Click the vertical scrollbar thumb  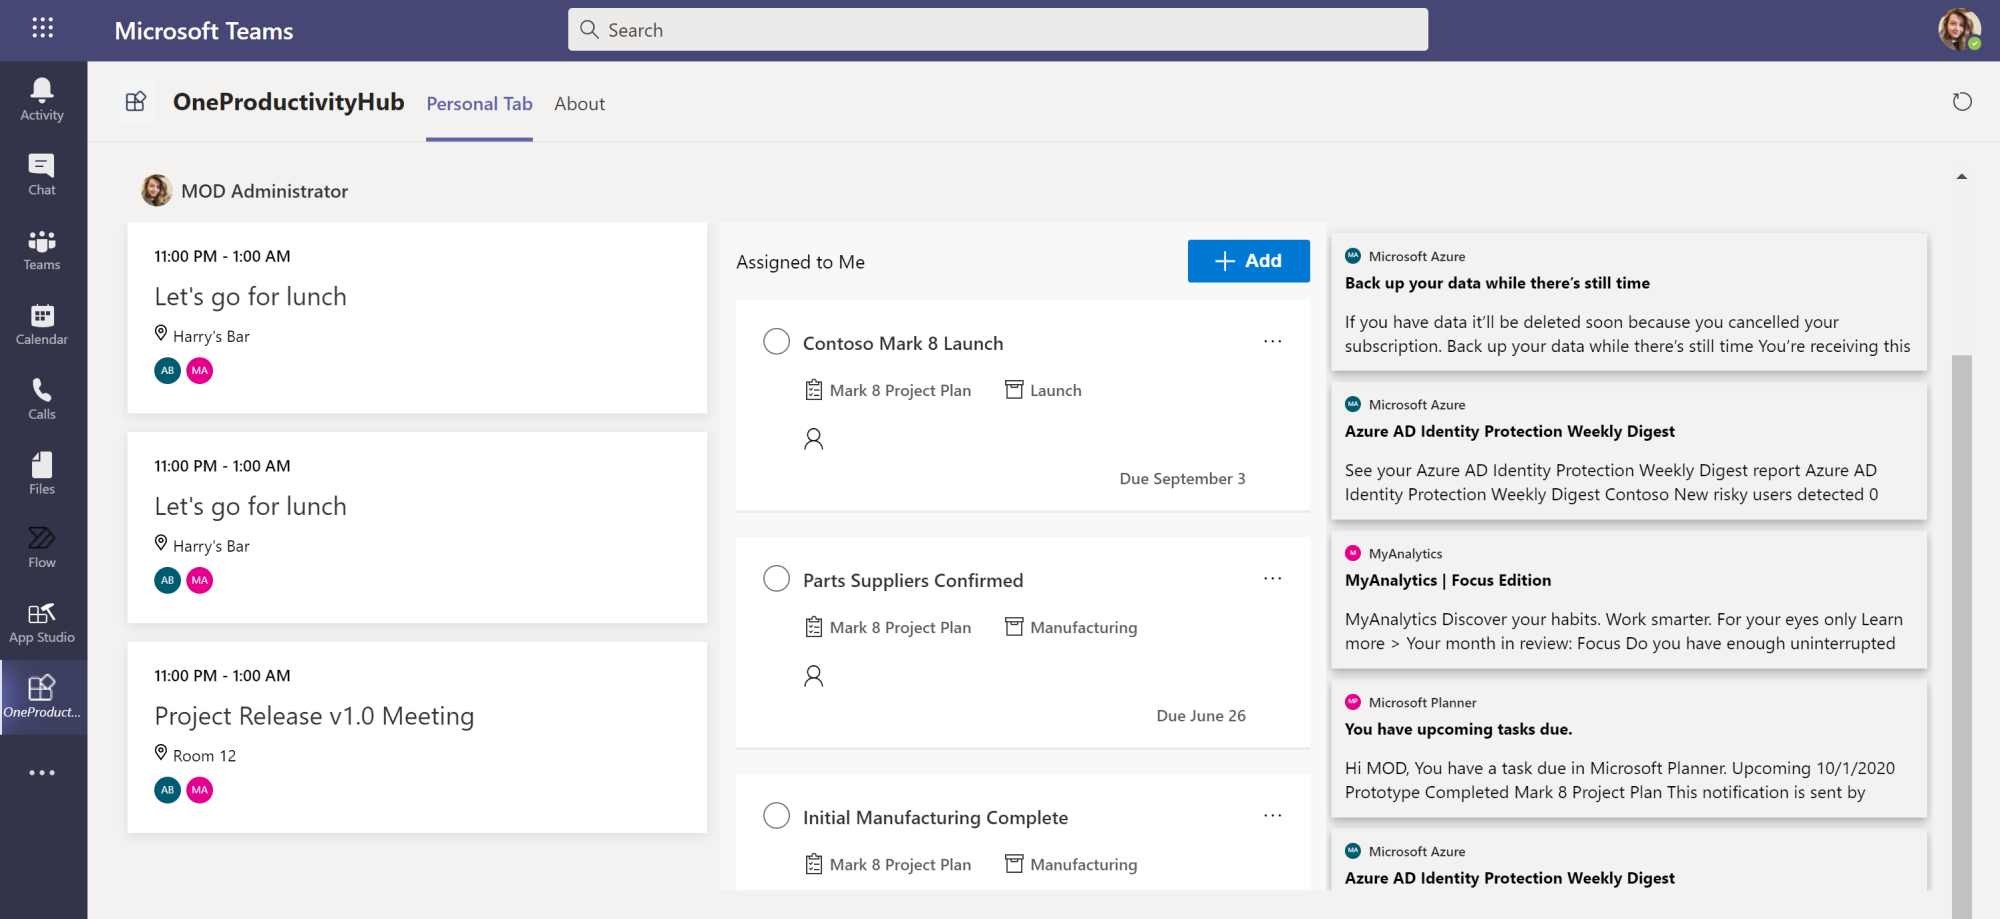click(1962, 636)
